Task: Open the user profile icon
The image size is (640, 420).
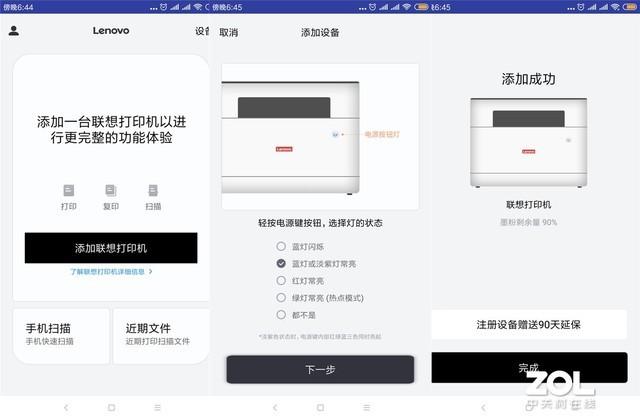Action: point(14,31)
